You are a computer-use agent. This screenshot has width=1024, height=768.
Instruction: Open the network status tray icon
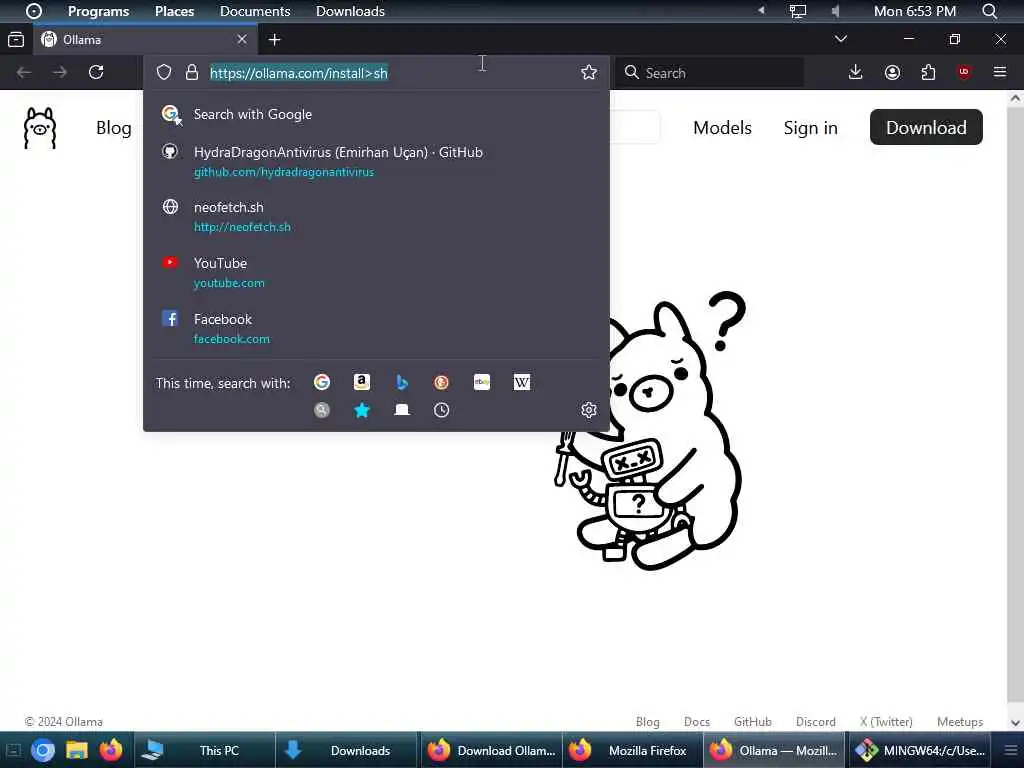tap(797, 11)
